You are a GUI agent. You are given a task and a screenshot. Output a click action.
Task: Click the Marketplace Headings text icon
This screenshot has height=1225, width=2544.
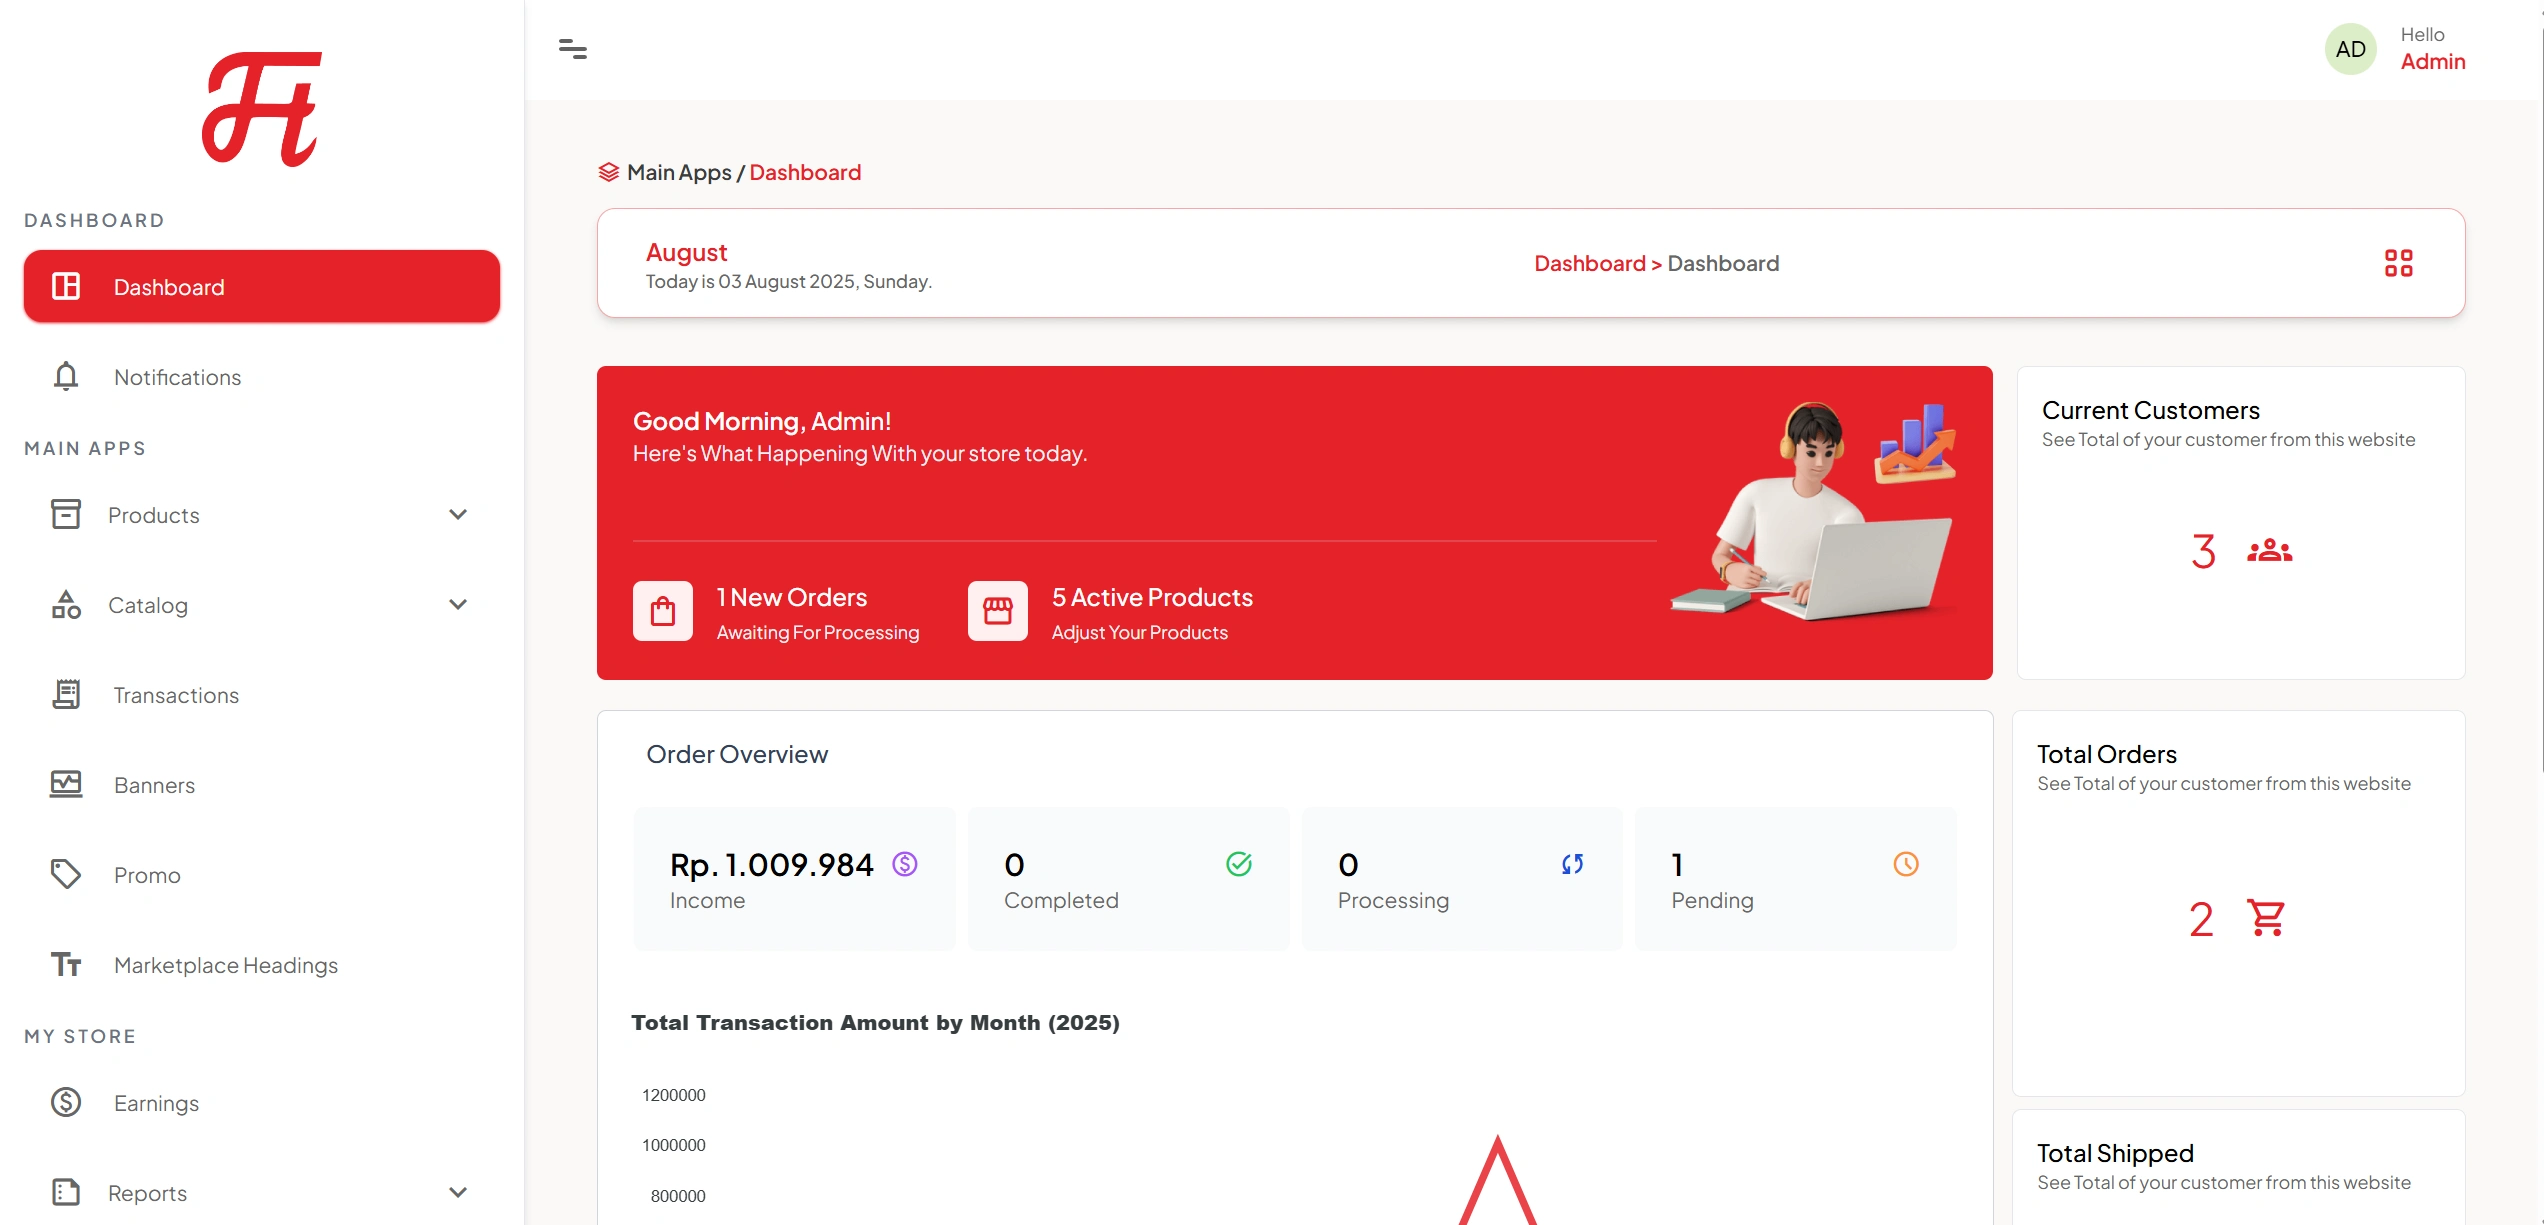65,964
